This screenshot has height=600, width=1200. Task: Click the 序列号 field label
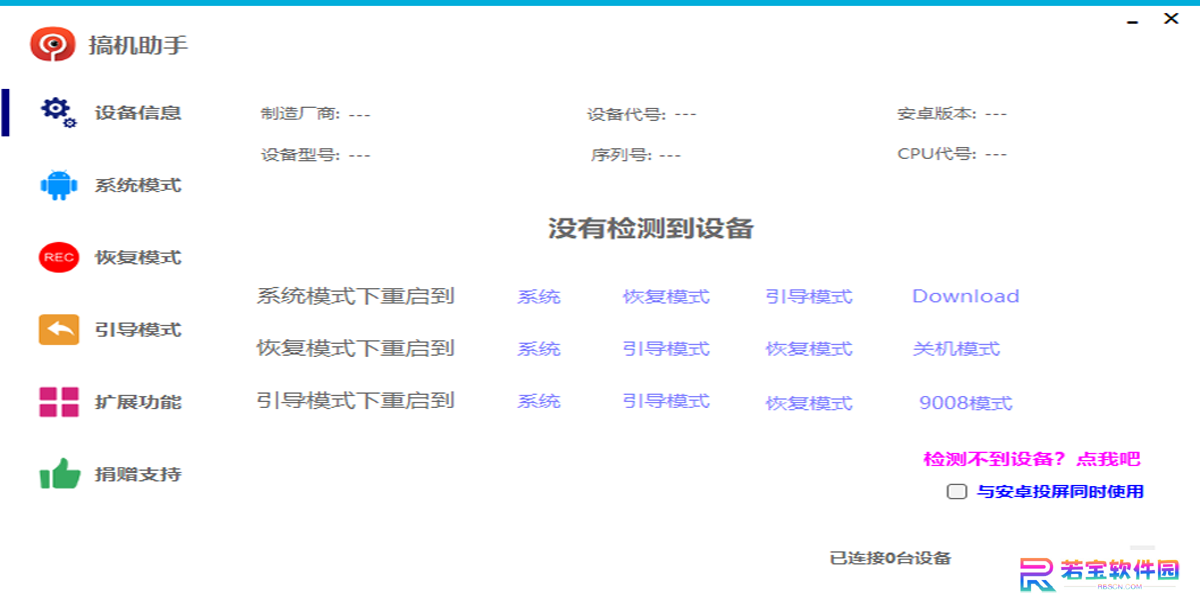621,155
